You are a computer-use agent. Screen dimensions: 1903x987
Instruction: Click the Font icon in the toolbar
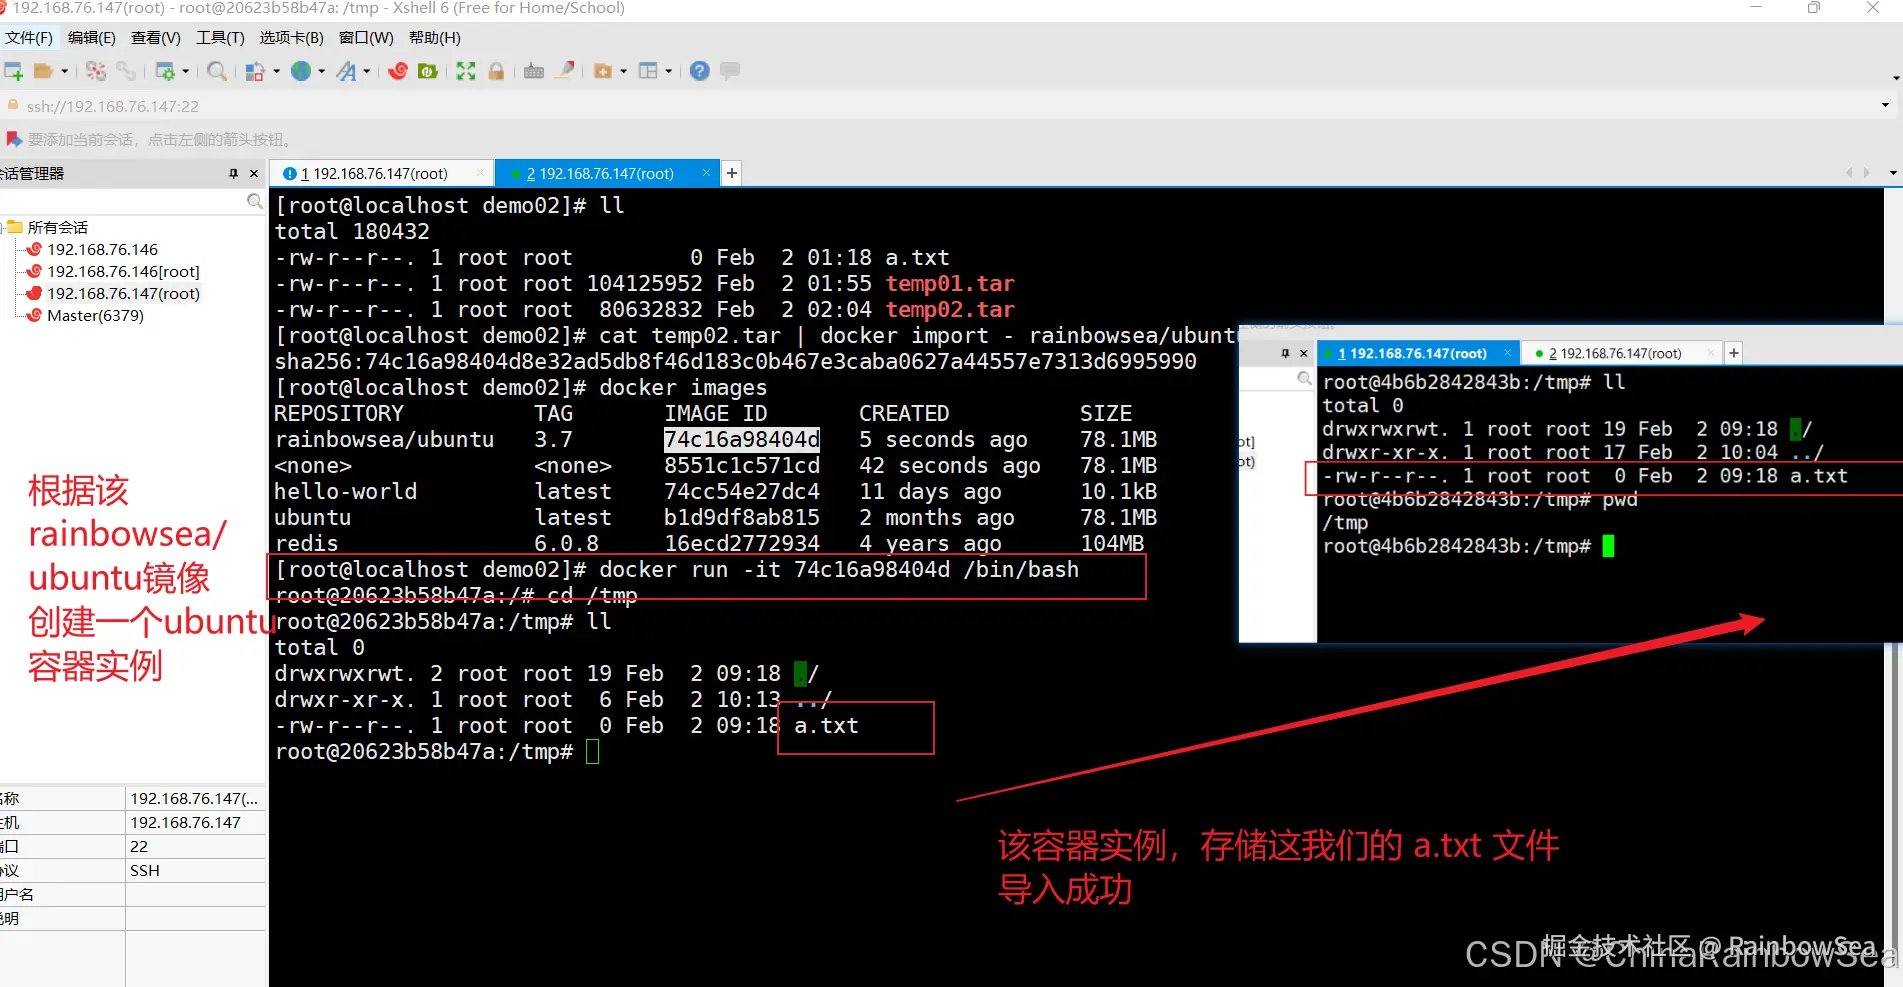(x=346, y=71)
